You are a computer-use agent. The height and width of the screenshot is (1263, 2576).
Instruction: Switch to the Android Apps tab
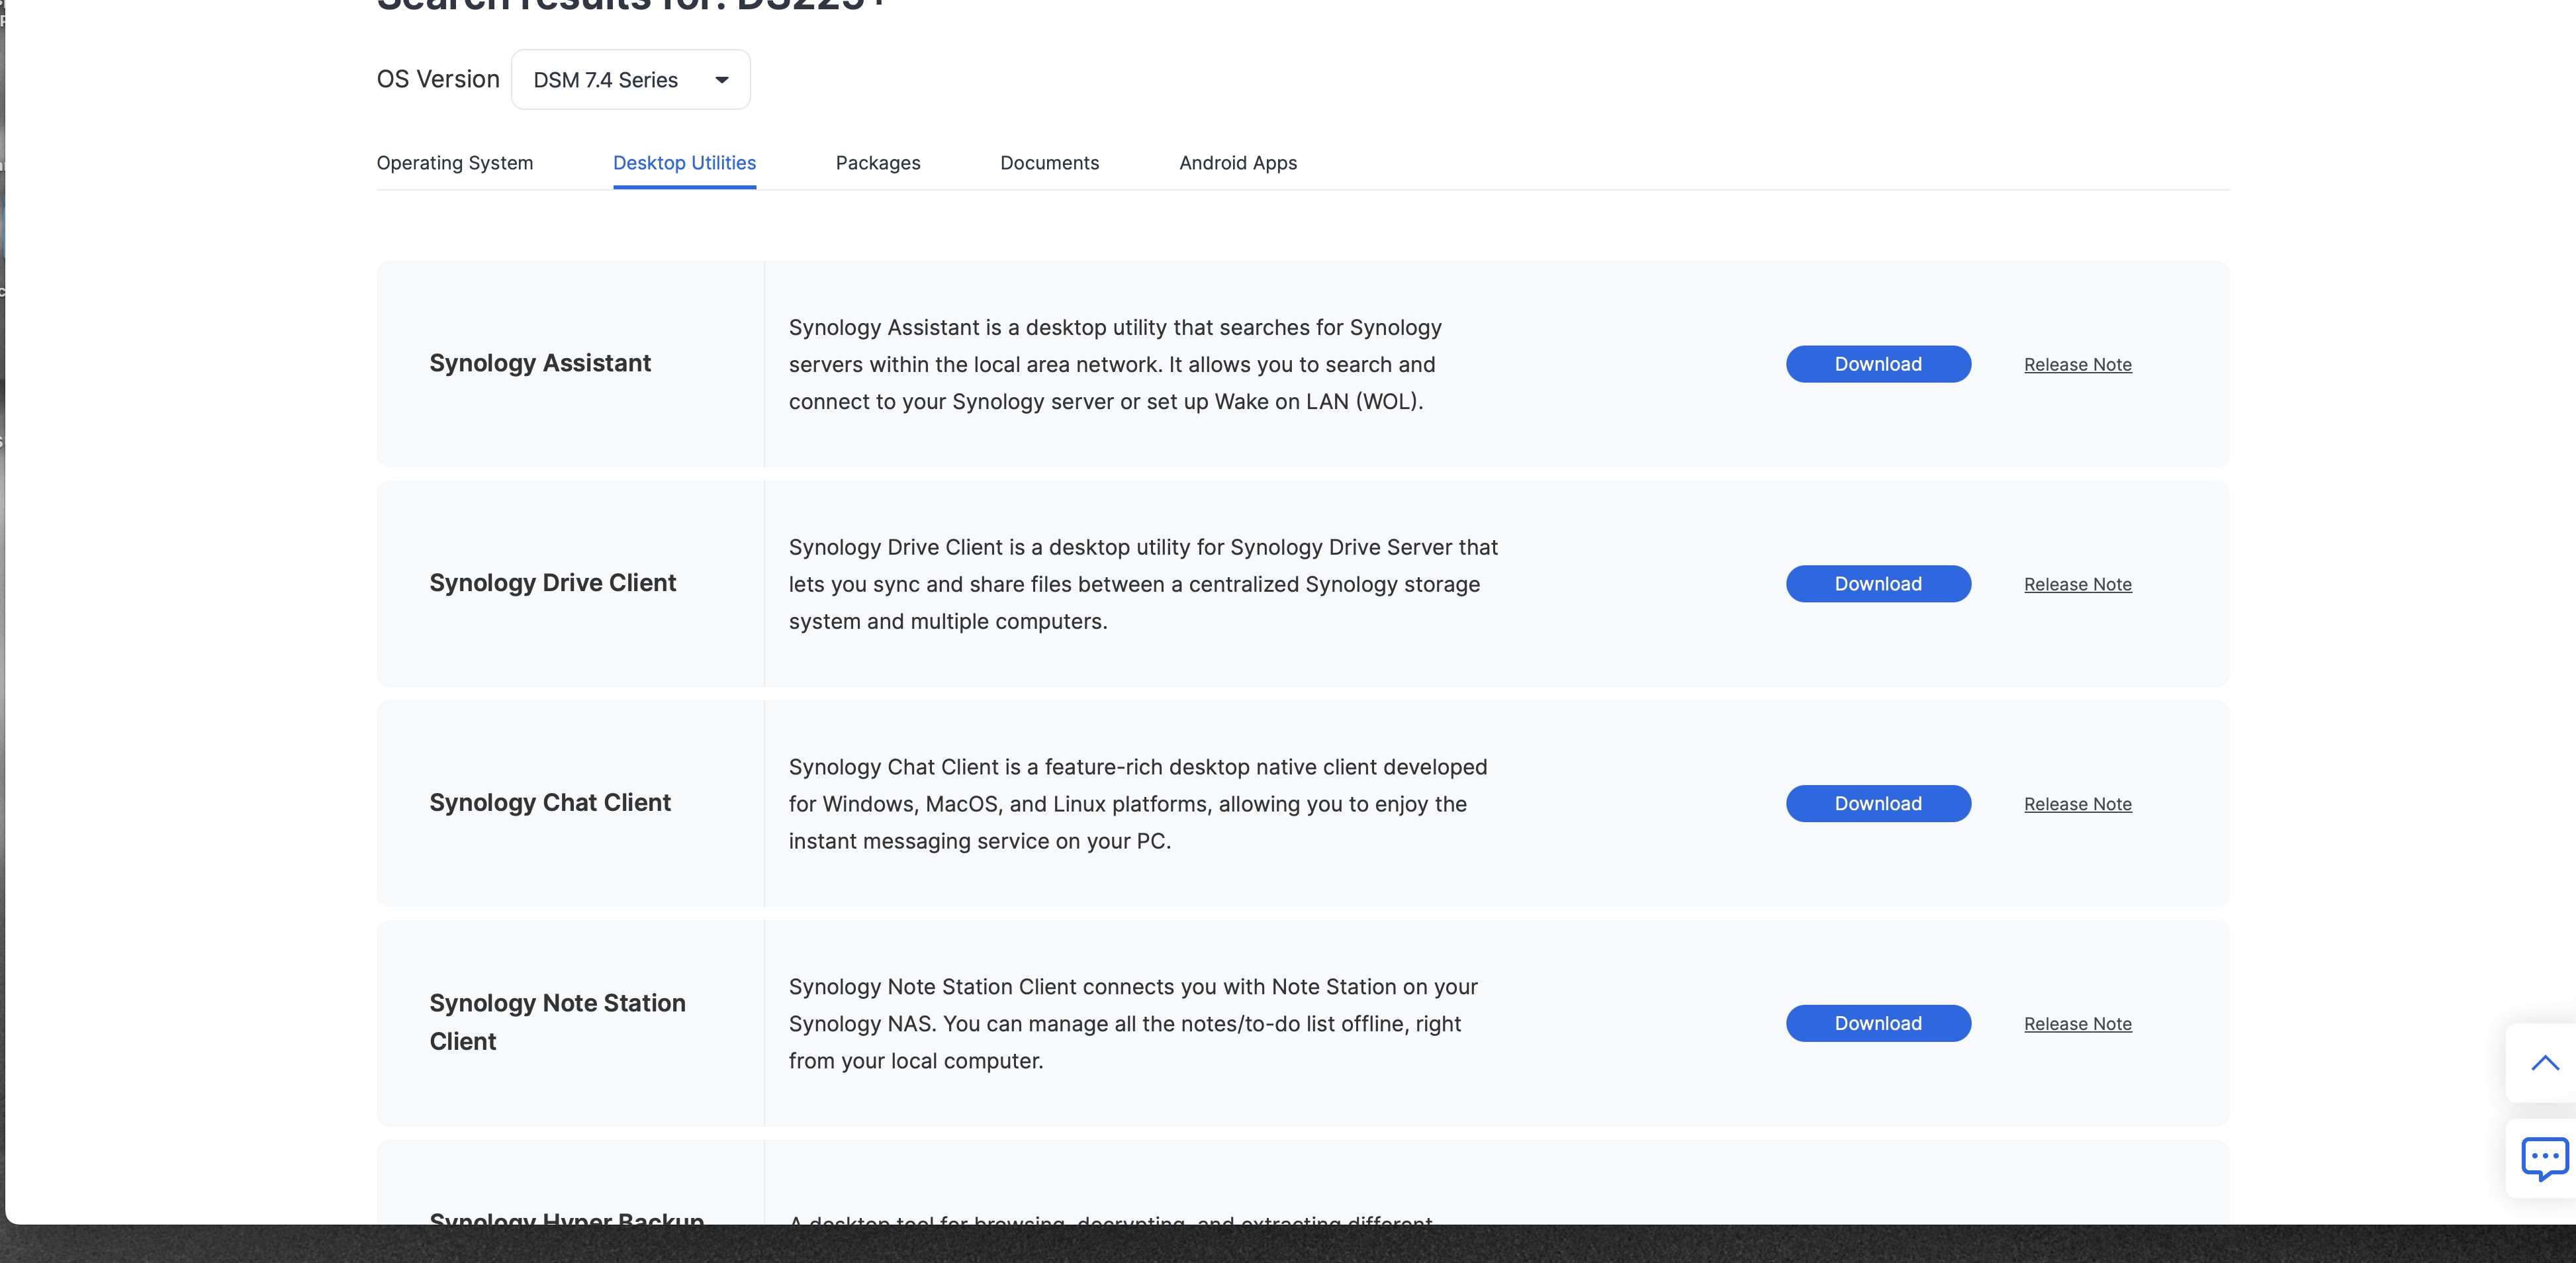[x=1238, y=163]
